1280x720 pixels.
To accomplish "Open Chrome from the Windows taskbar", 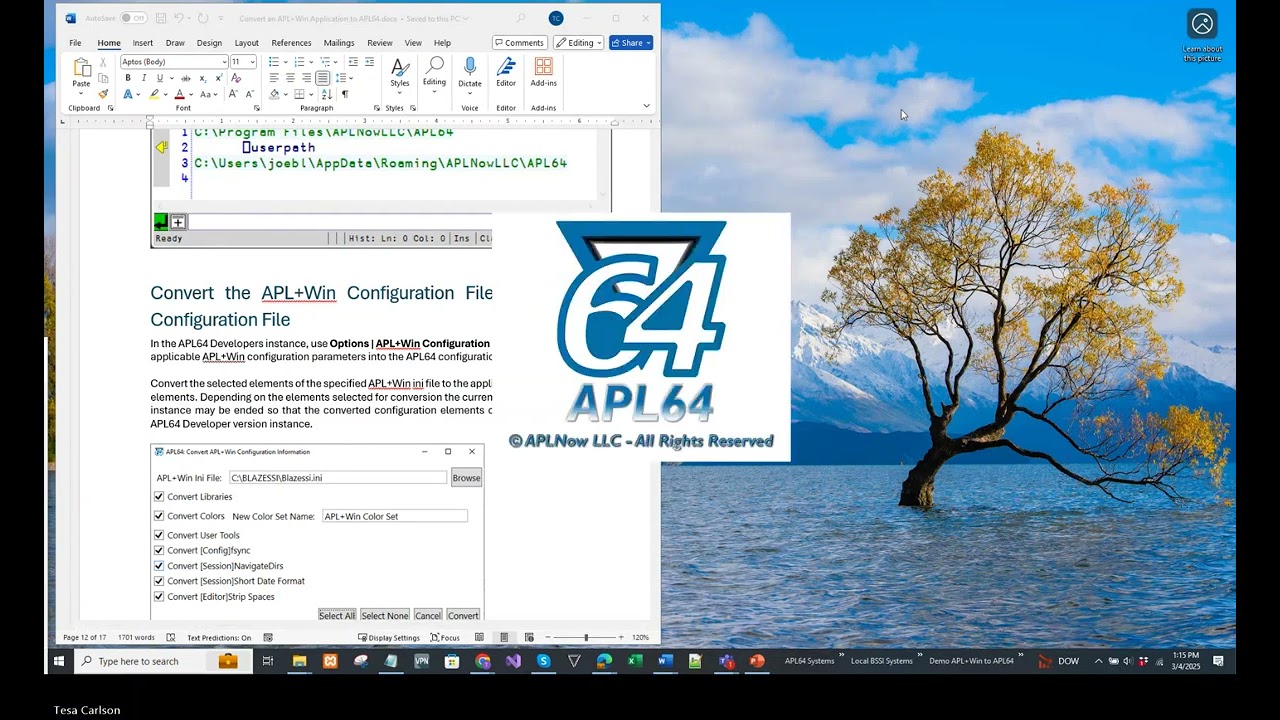I will pos(483,661).
